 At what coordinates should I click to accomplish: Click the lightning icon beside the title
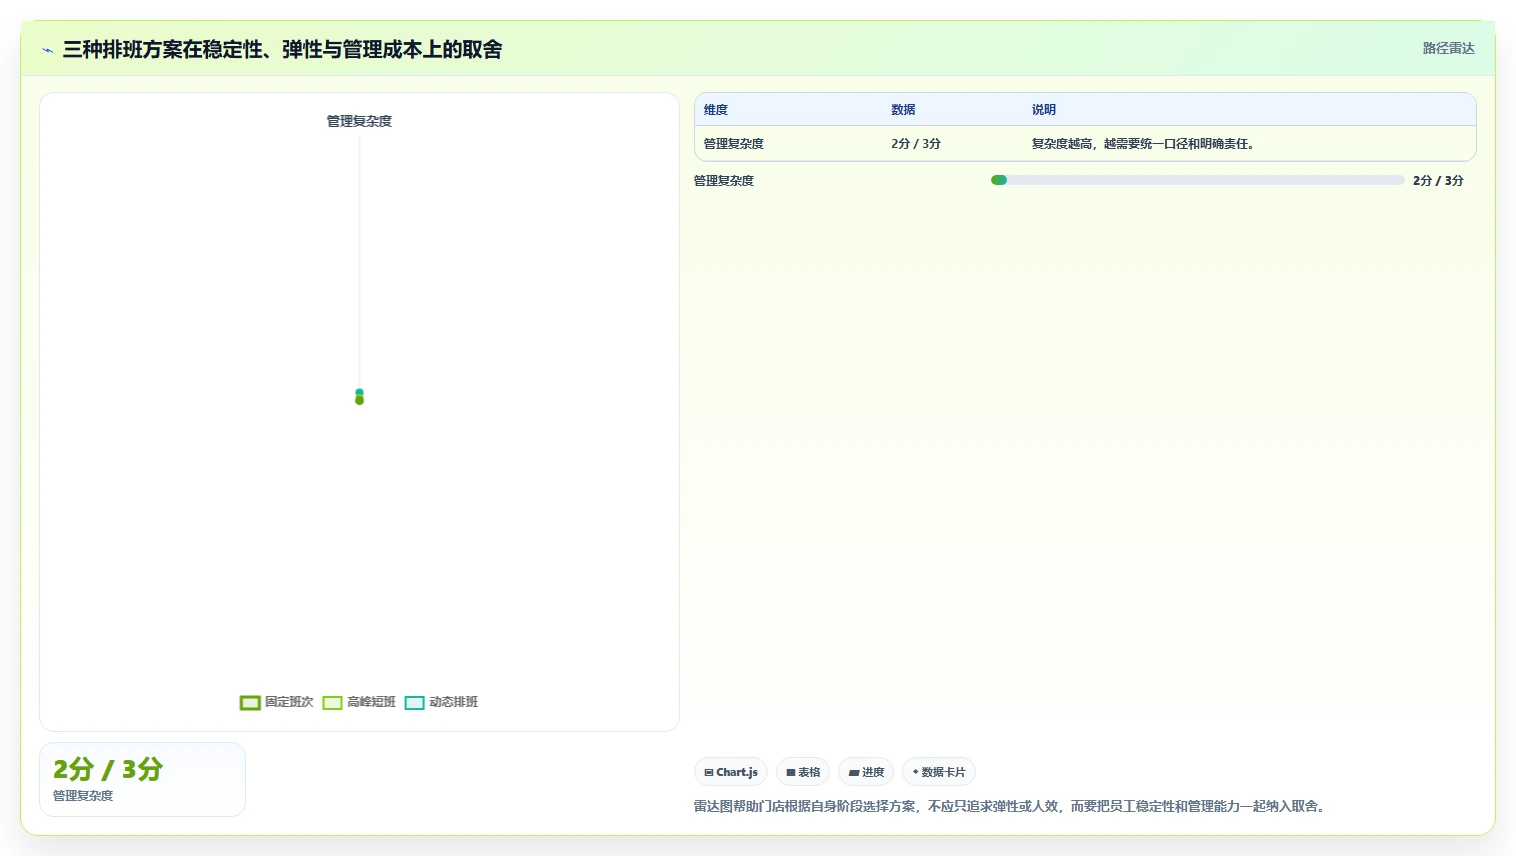[x=47, y=50]
